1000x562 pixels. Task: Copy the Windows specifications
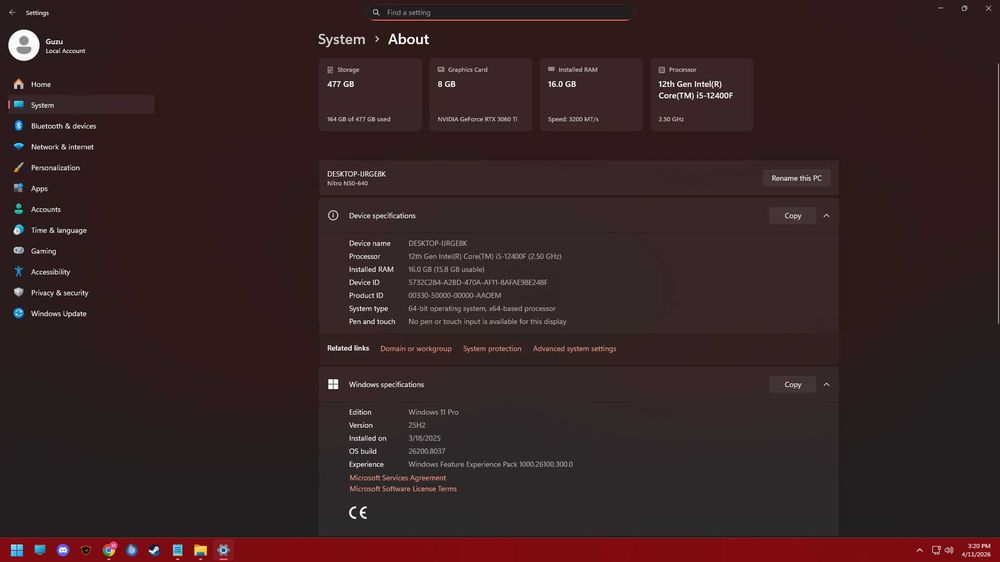pyautogui.click(x=792, y=385)
